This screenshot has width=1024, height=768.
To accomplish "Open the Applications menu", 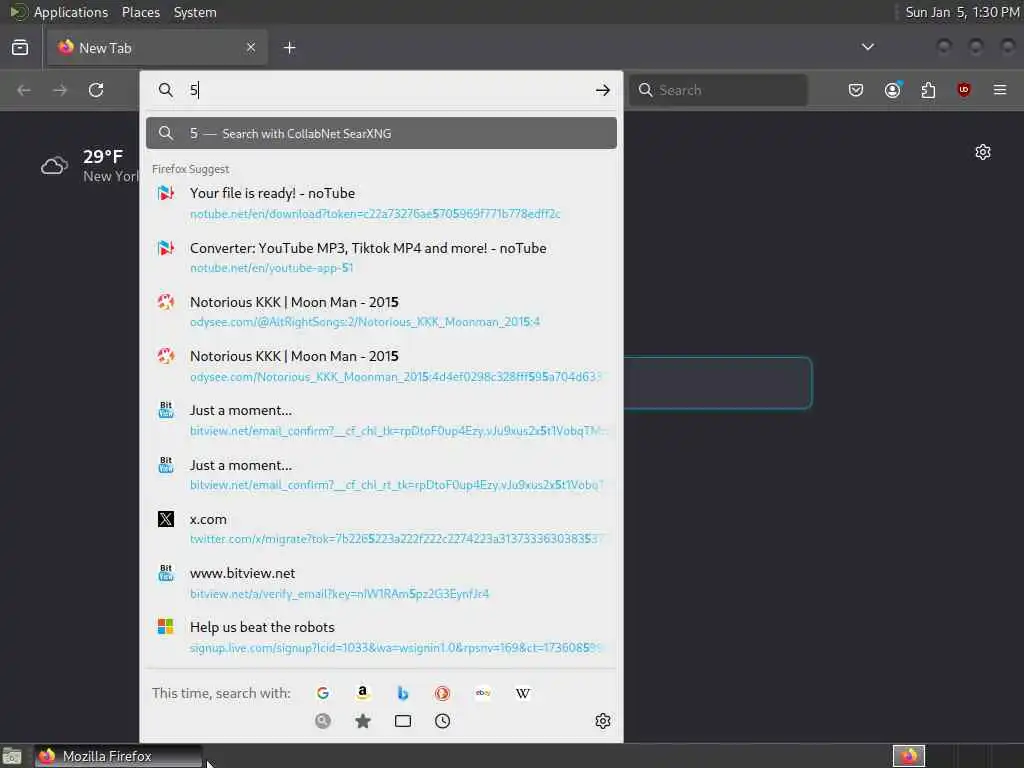I will pos(71,12).
